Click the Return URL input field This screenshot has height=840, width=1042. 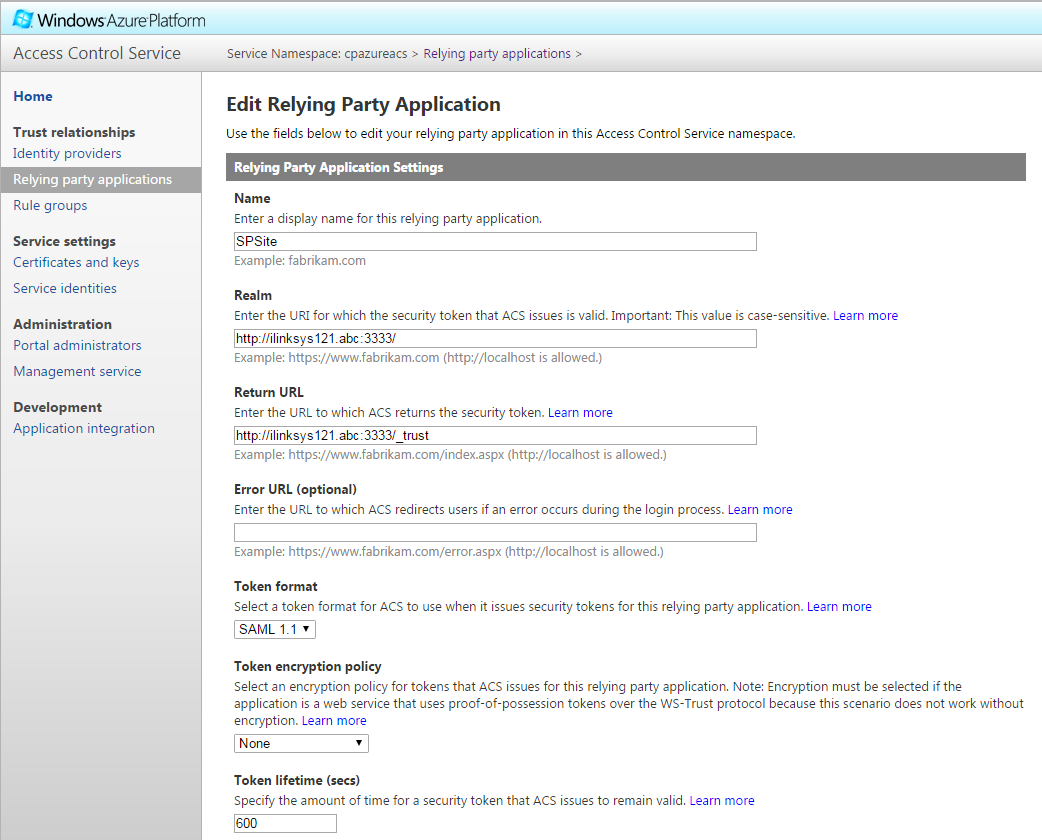click(x=495, y=435)
